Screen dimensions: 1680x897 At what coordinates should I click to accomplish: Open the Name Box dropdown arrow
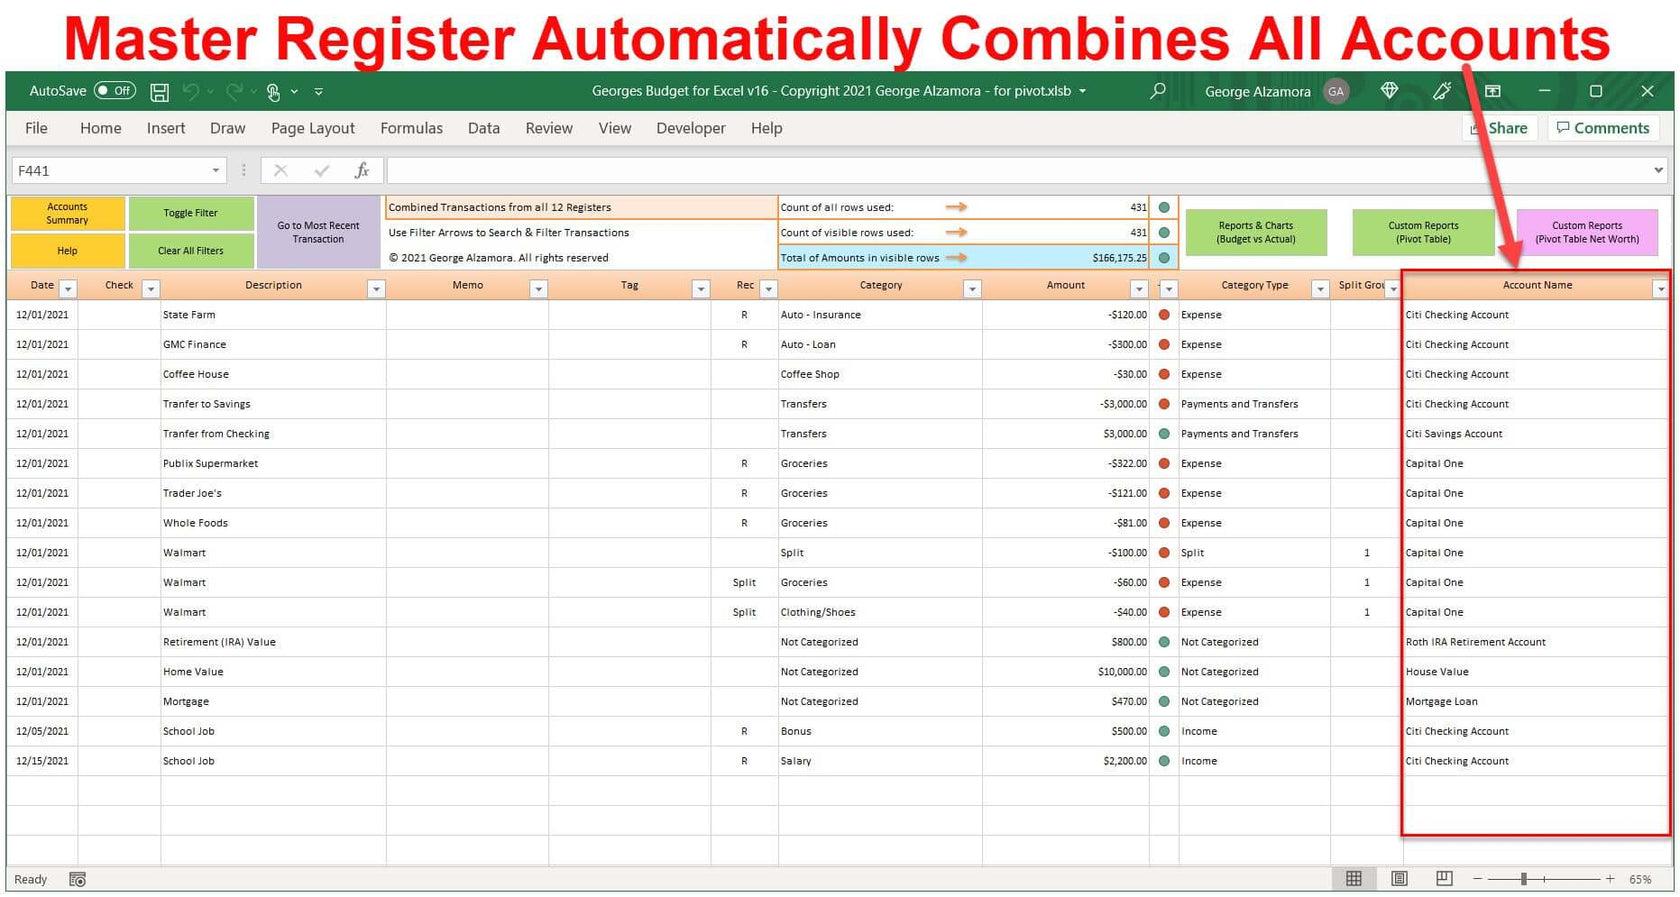click(x=215, y=171)
